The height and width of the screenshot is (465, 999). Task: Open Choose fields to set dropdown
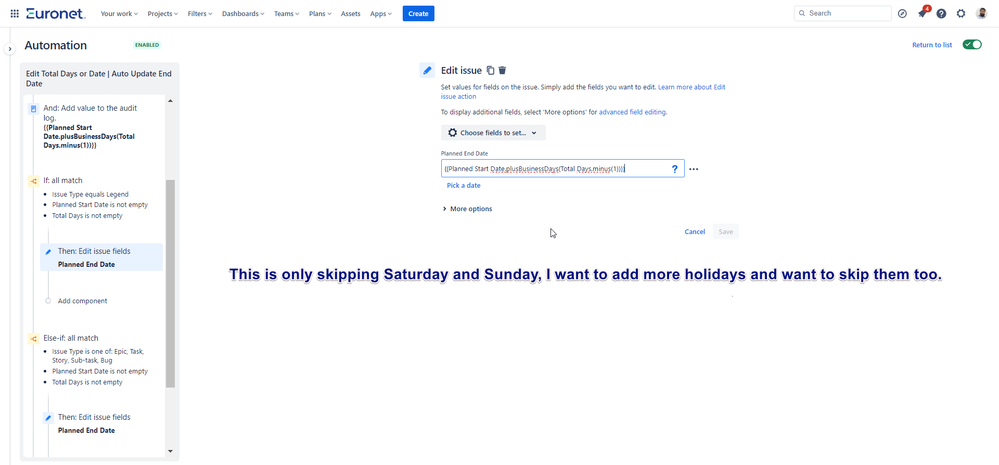(x=493, y=132)
